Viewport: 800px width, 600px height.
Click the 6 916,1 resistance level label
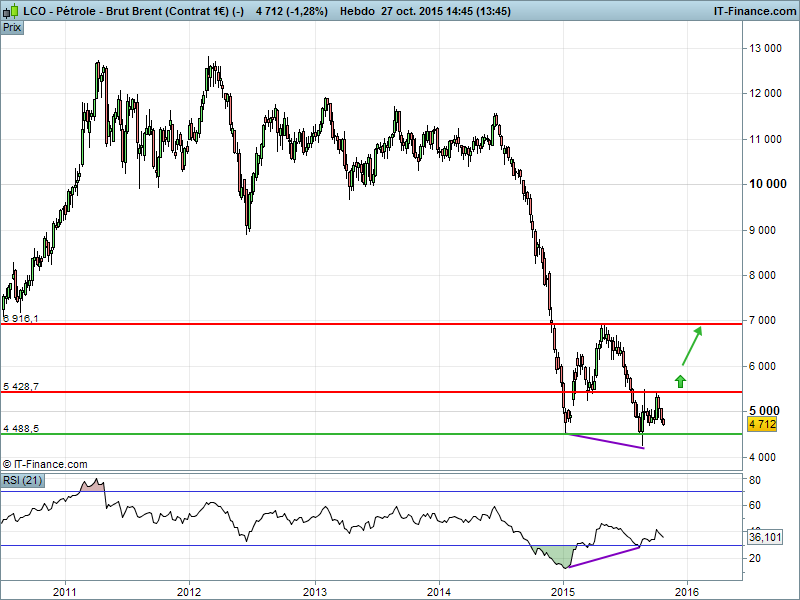coord(20,319)
